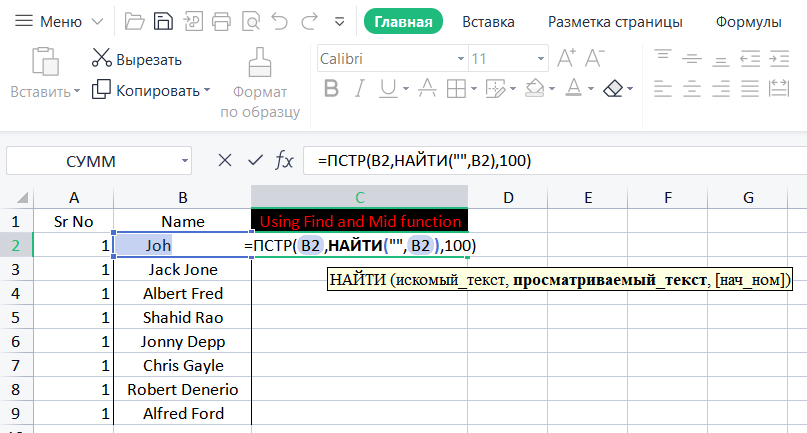Click the name box showing СУММ
Screen dimensions: 807x433
click(99, 161)
